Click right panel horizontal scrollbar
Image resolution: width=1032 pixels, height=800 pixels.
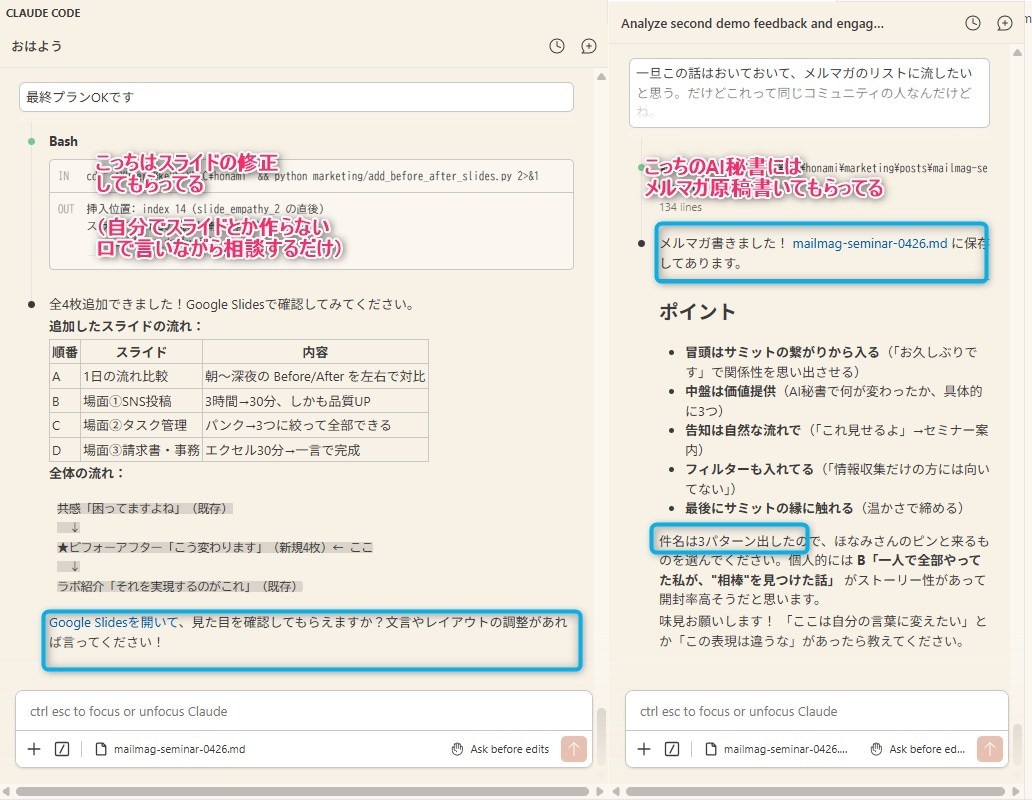tap(815, 791)
